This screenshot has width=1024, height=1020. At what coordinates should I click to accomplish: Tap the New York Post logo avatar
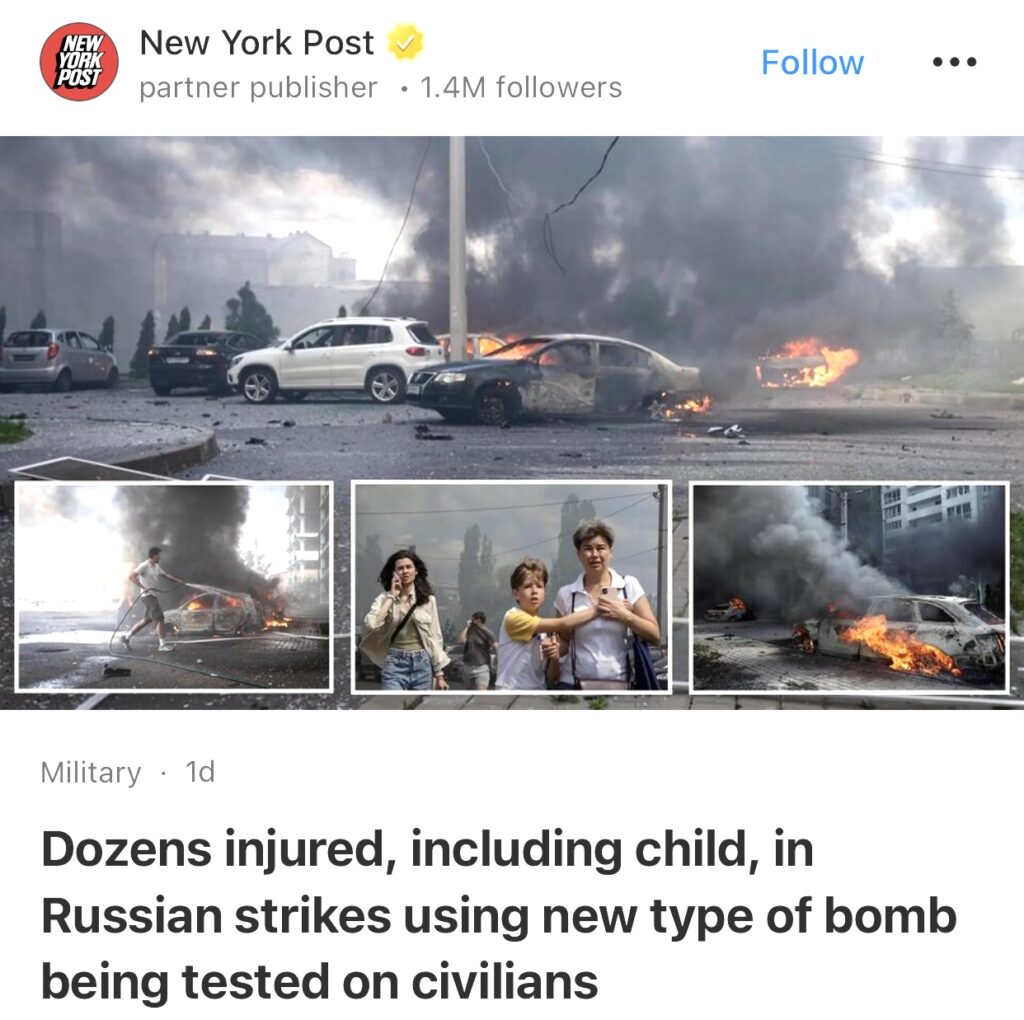tap(79, 62)
